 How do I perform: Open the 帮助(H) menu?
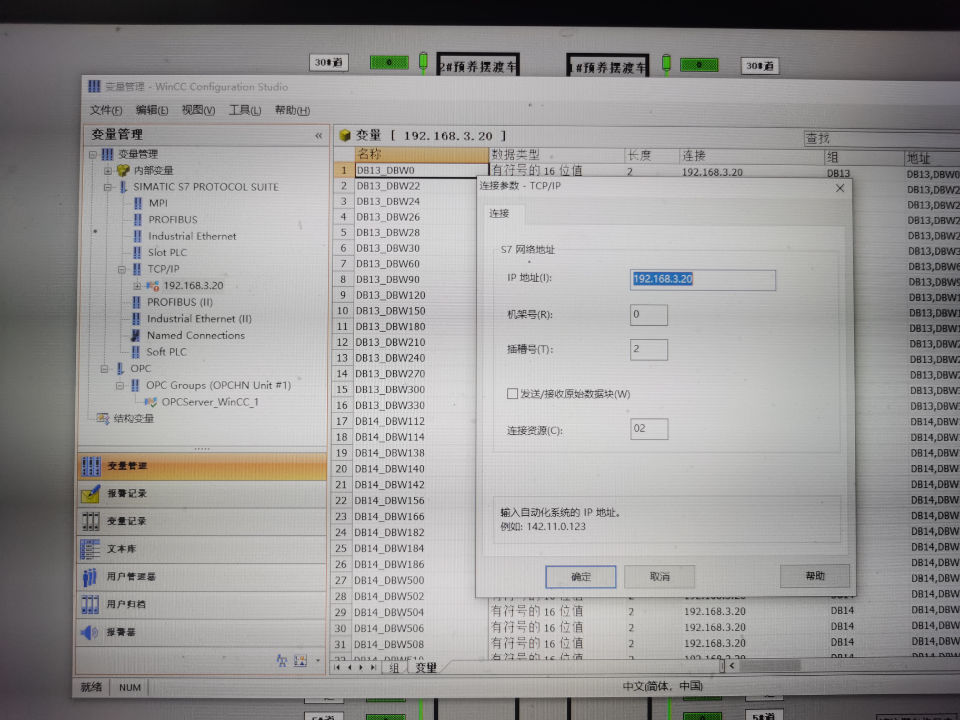tap(292, 110)
